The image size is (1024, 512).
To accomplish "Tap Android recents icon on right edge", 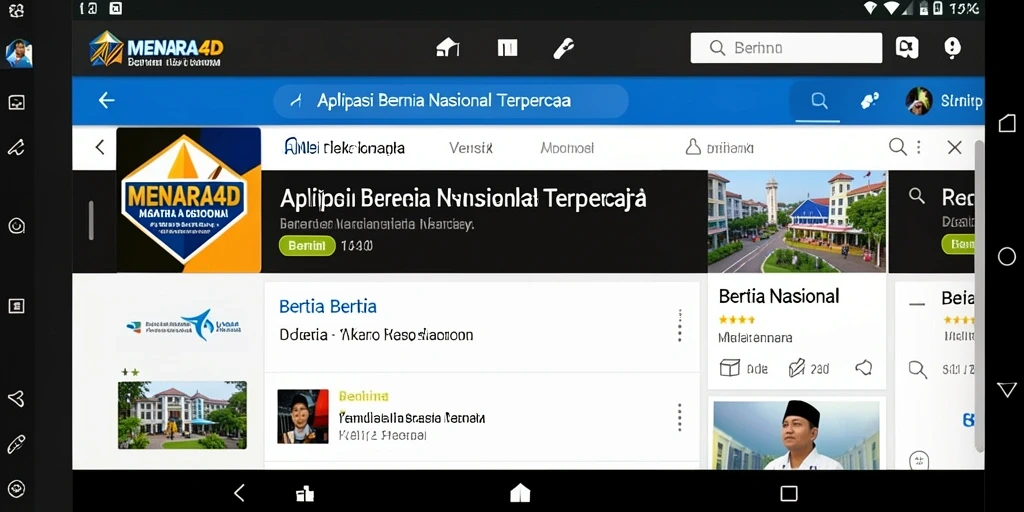I will pos(1007,123).
